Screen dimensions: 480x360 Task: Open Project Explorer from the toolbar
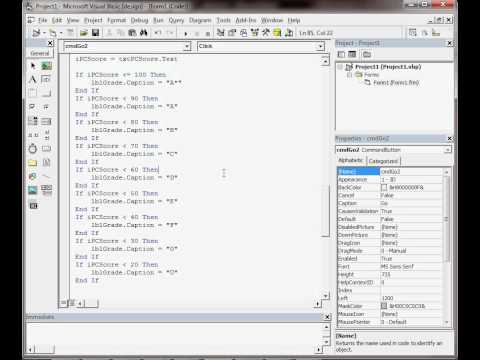click(221, 33)
